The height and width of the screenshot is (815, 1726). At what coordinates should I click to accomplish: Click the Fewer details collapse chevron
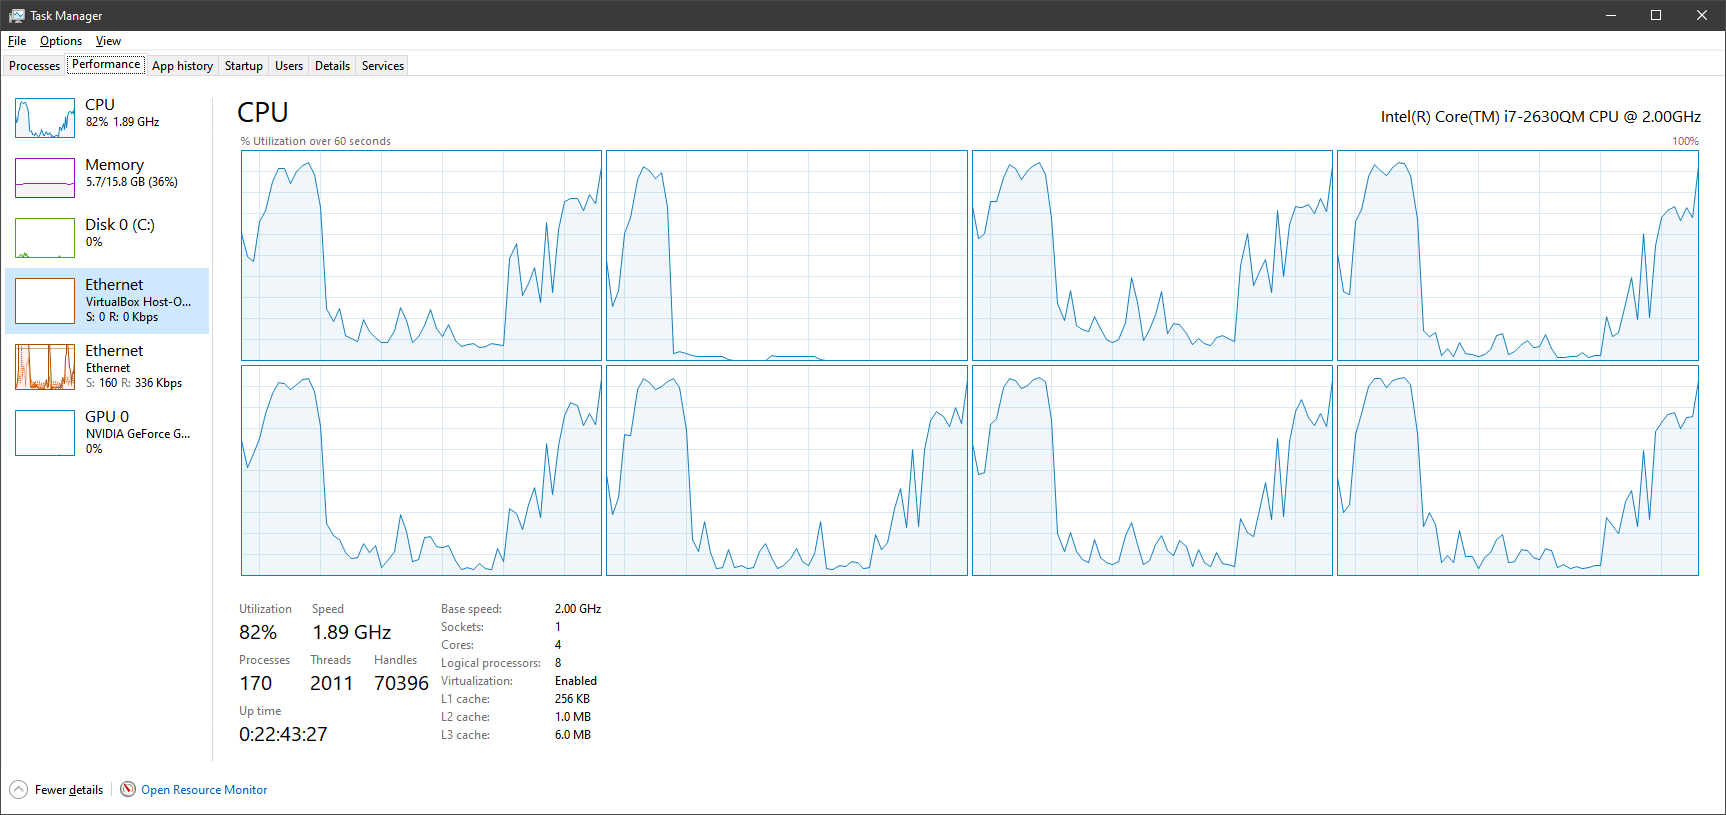19,790
